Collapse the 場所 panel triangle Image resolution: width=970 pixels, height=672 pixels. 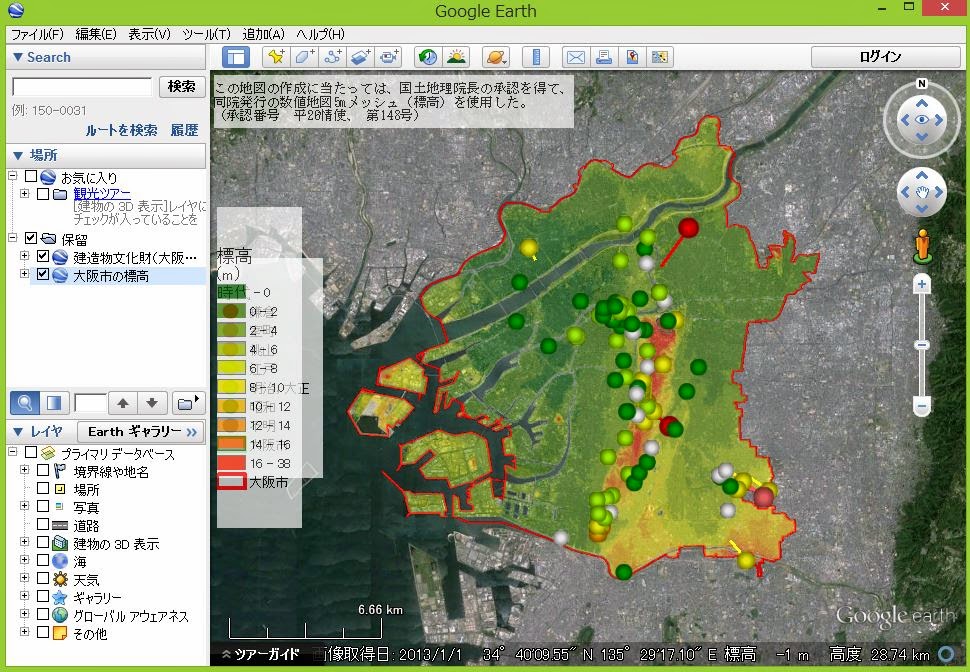tap(17, 155)
